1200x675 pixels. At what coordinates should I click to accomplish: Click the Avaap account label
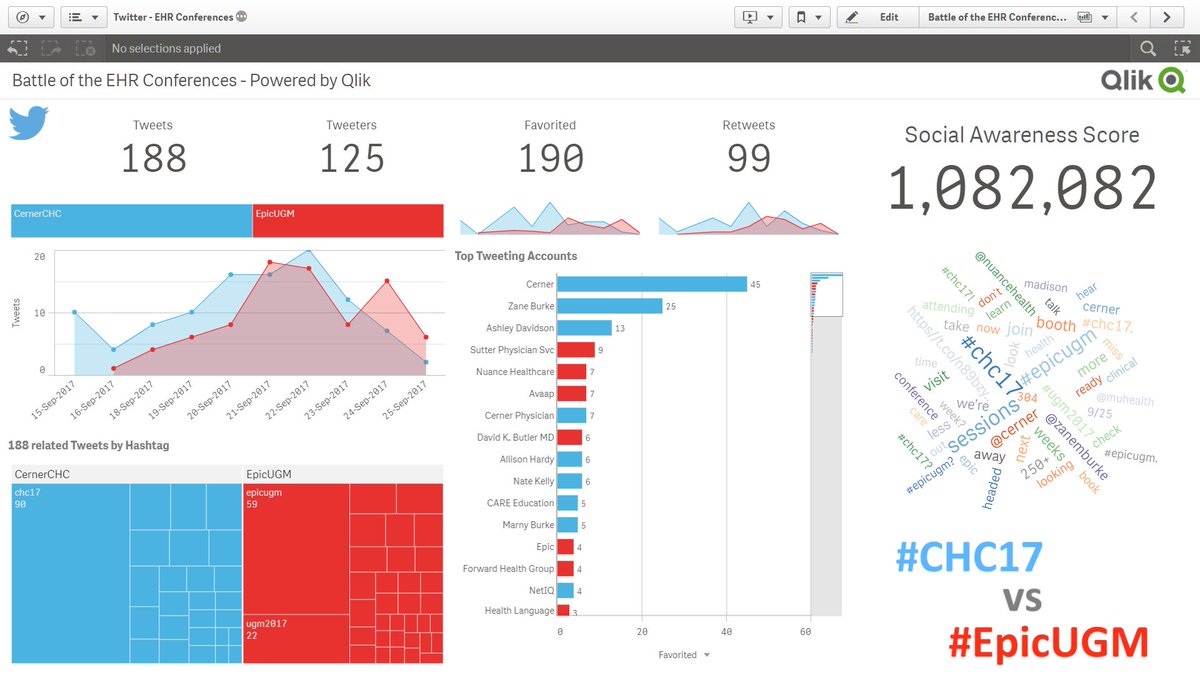(x=541, y=394)
